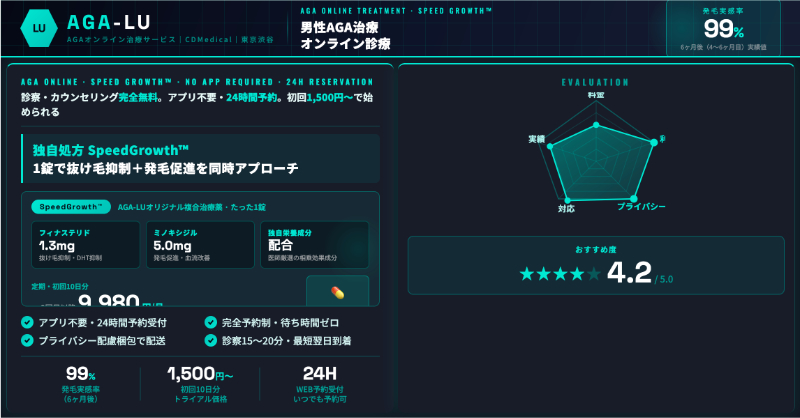Click the check icon beside アプリ不要・24時間予約受付
The image size is (800, 418).
coord(27,323)
